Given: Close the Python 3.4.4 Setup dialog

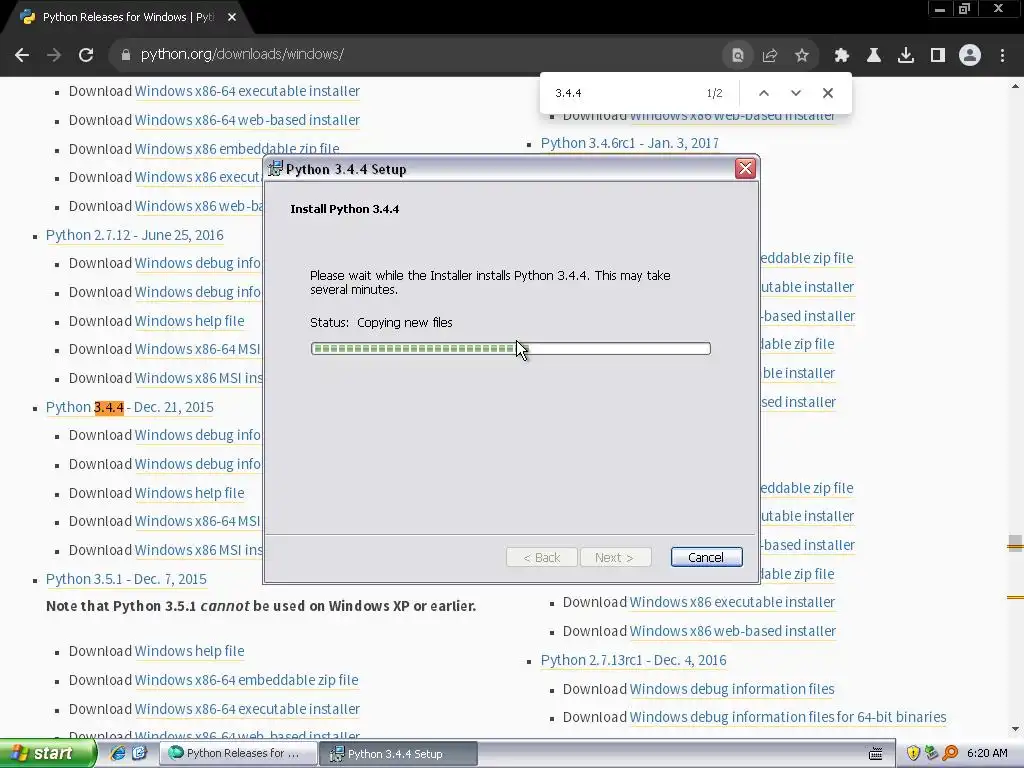Looking at the screenshot, I should click(745, 169).
